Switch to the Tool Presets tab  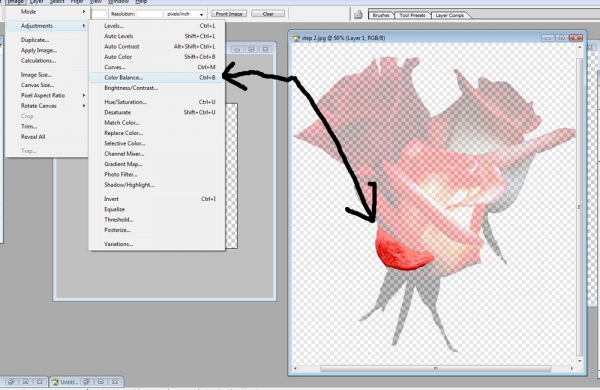click(412, 15)
